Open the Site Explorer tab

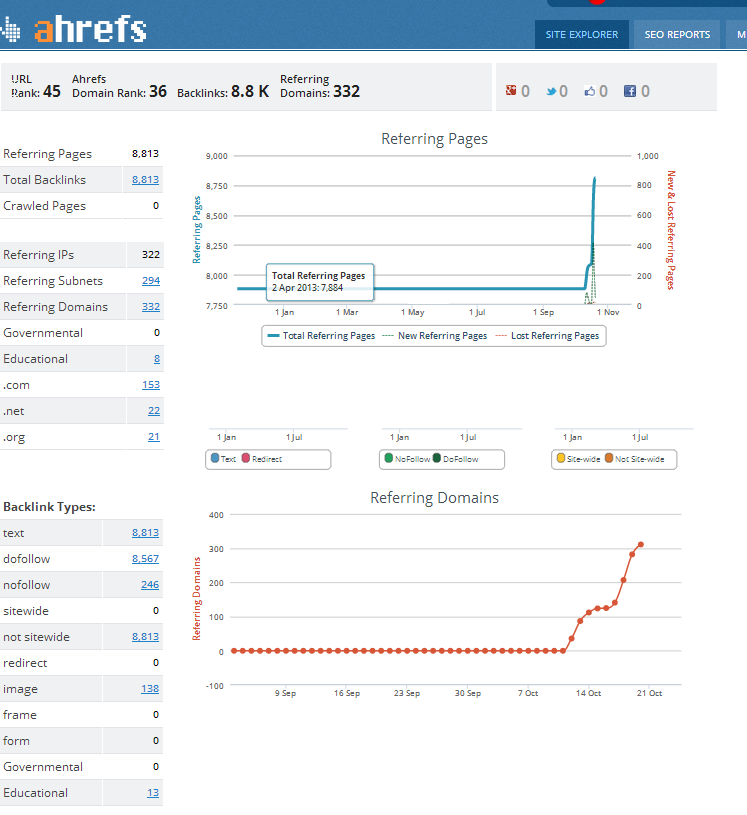[581, 34]
